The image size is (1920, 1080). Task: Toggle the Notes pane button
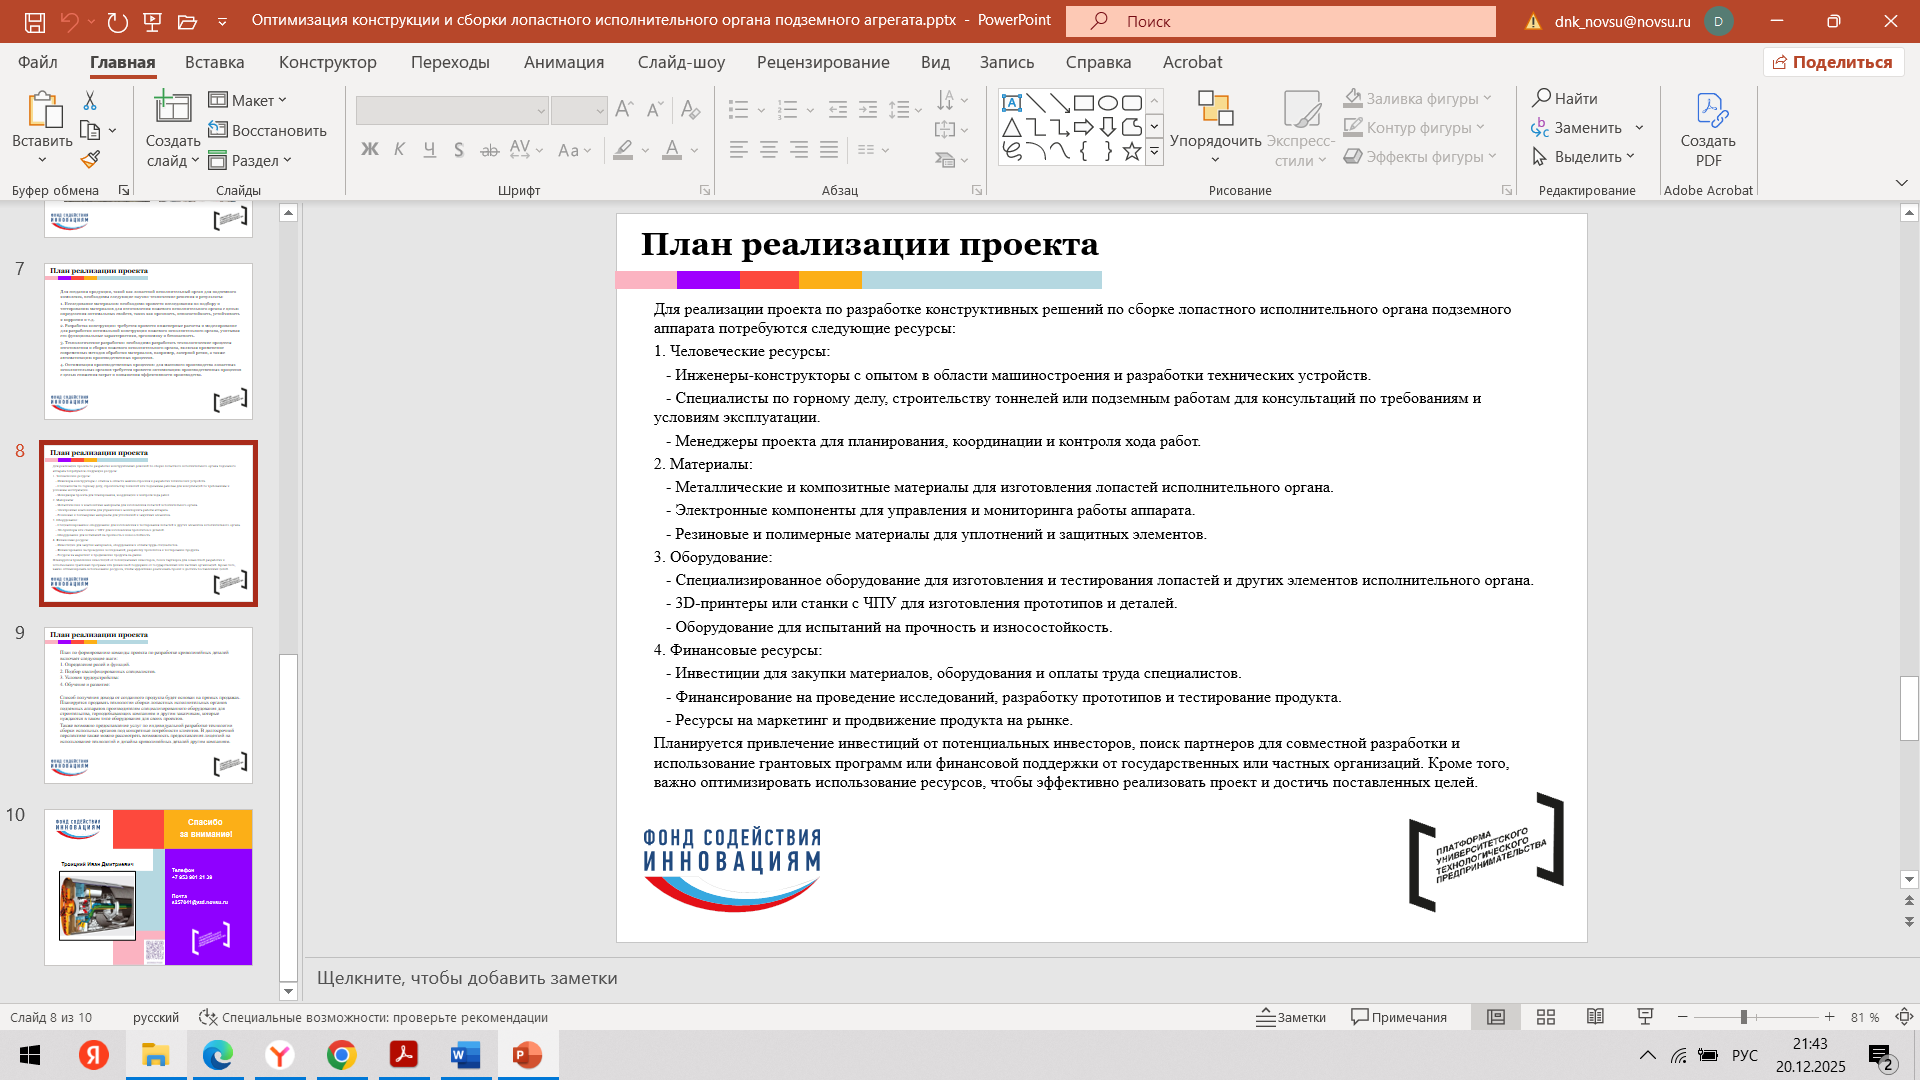coord(1291,1017)
